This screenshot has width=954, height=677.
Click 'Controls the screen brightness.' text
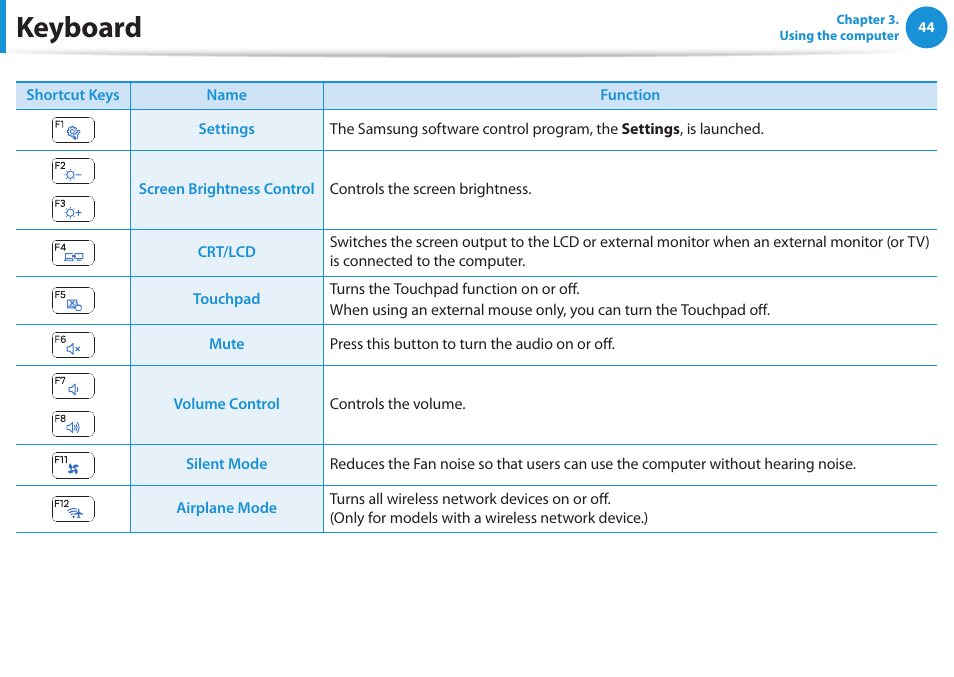pyautogui.click(x=431, y=189)
